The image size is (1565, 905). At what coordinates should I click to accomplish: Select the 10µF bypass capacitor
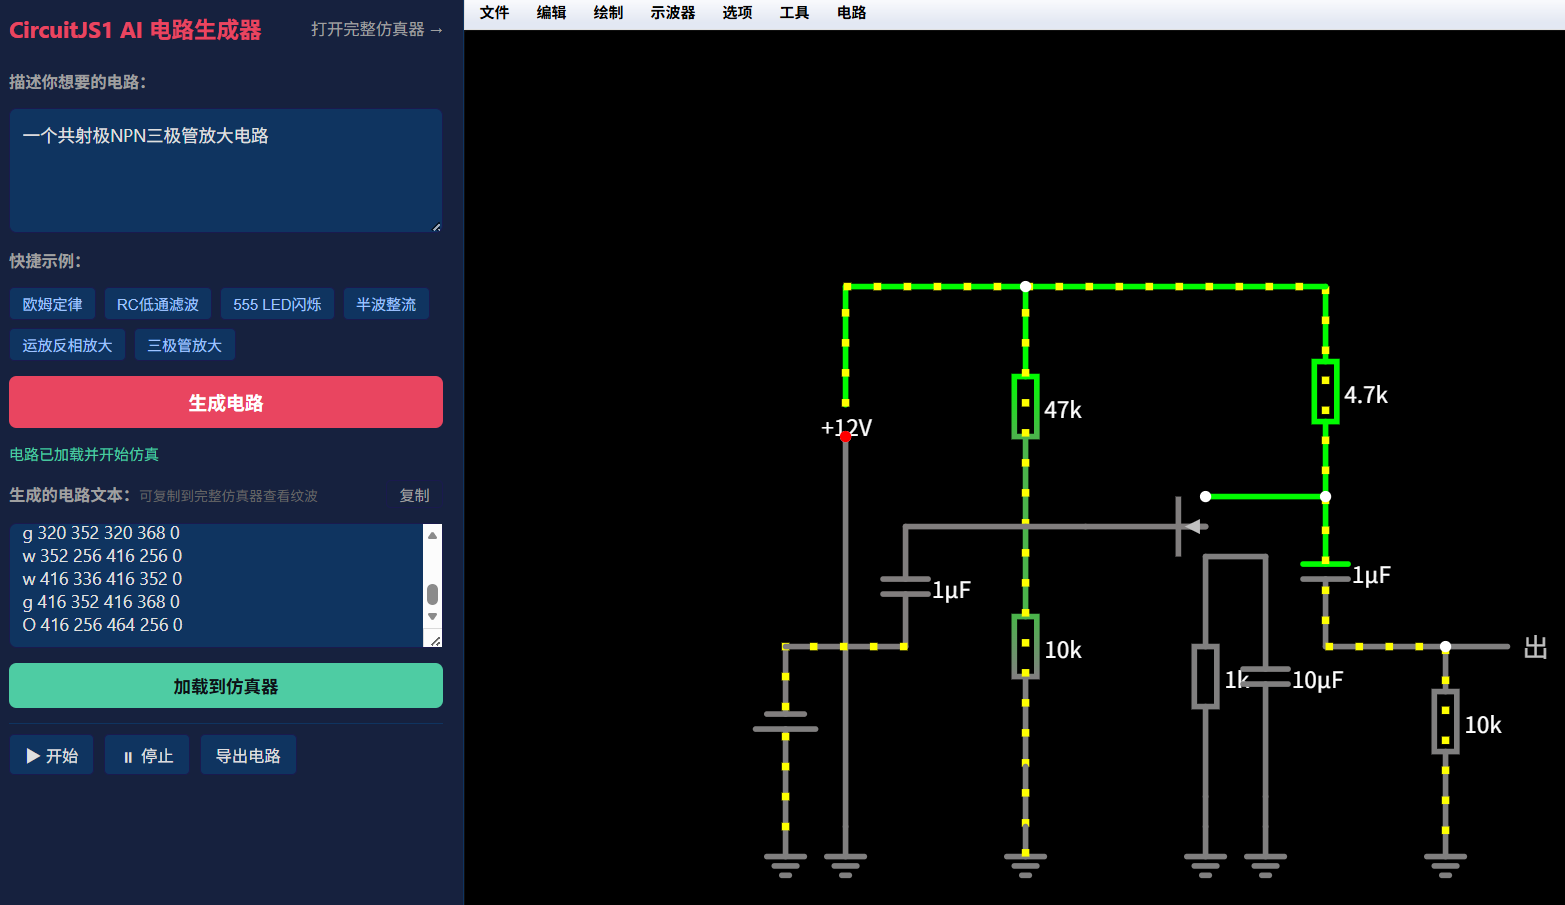1265,676
